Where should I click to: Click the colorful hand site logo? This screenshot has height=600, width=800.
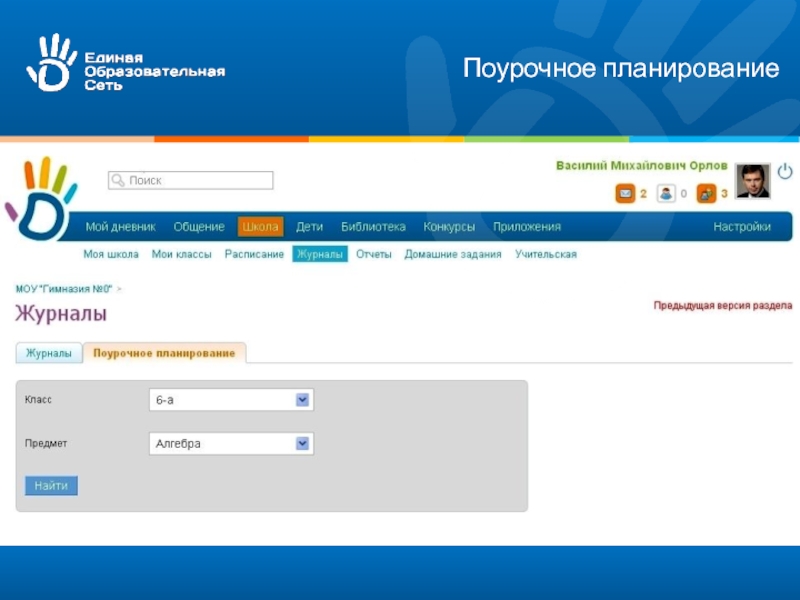click(x=41, y=198)
